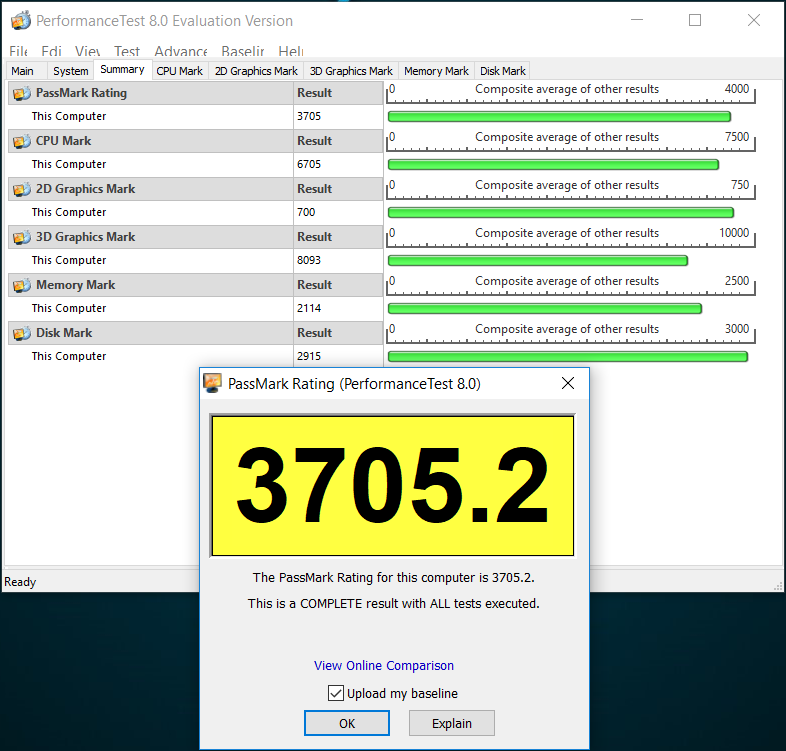Click the PassMark Rating header label
The width and height of the screenshot is (786, 751).
point(81,93)
